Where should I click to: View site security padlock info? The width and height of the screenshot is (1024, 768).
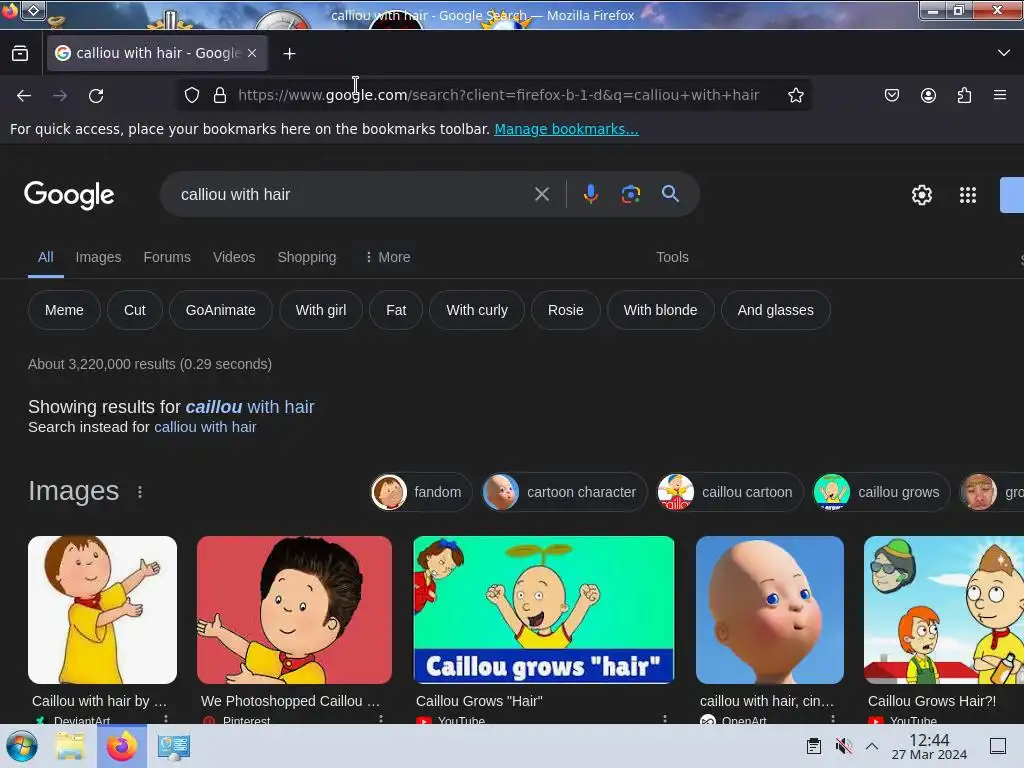click(x=220, y=95)
